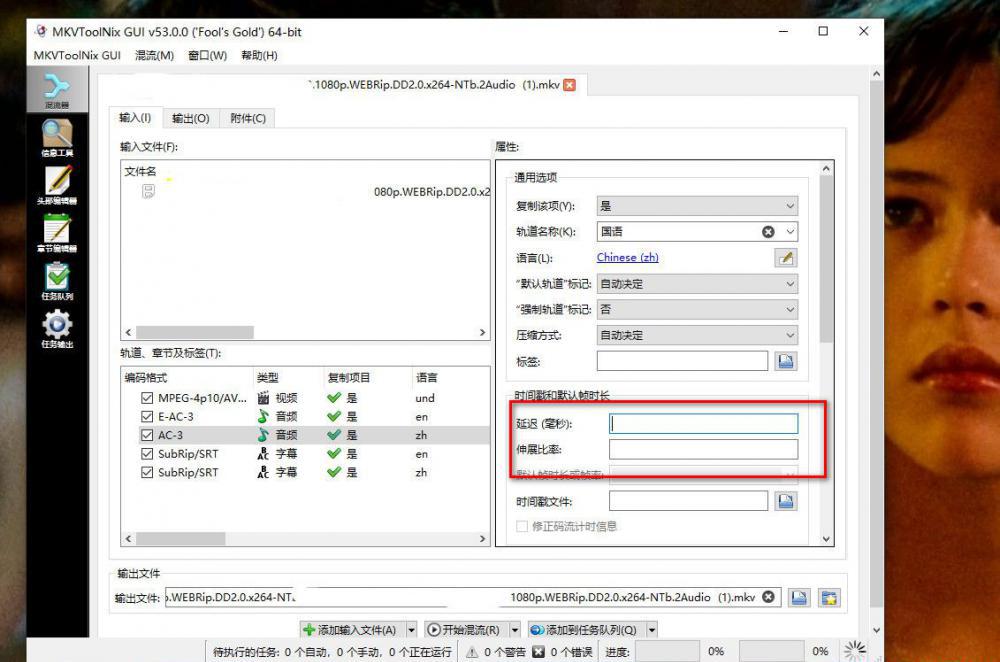1000x662 pixels.
Task: Switch to the 输出(O) tab
Action: [191, 118]
